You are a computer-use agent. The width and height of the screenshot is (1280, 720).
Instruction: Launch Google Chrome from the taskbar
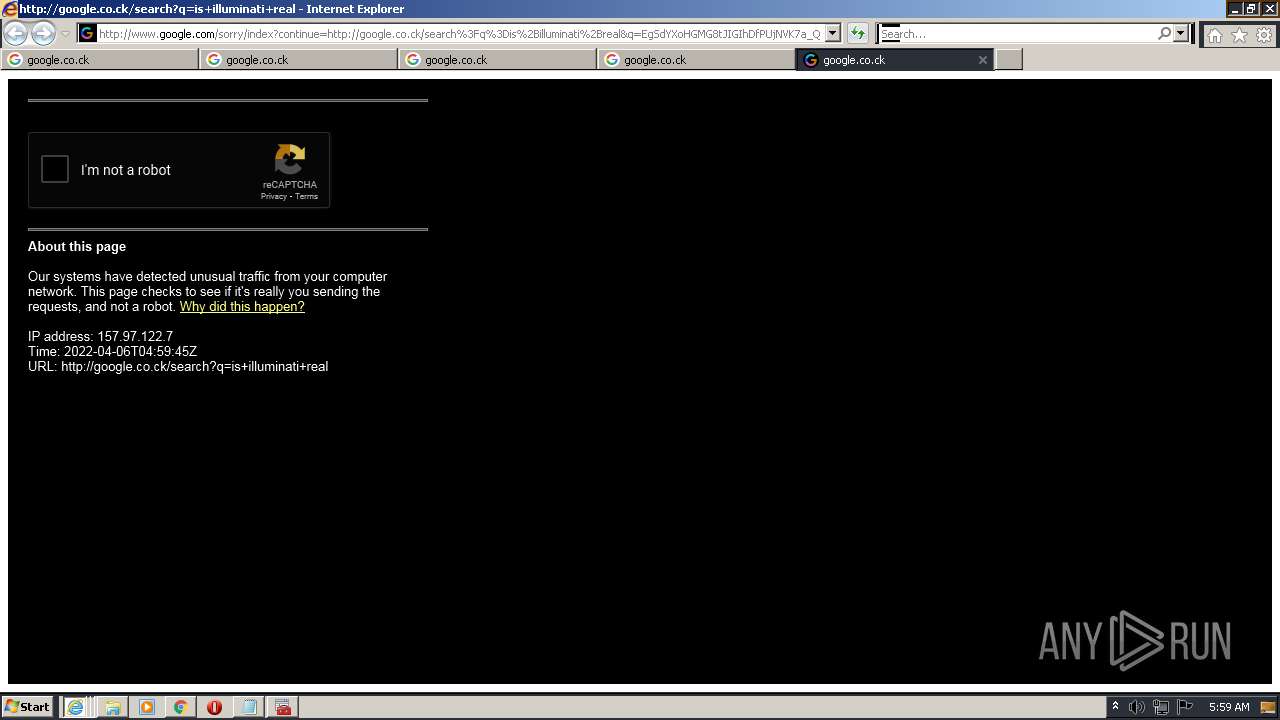pos(180,707)
